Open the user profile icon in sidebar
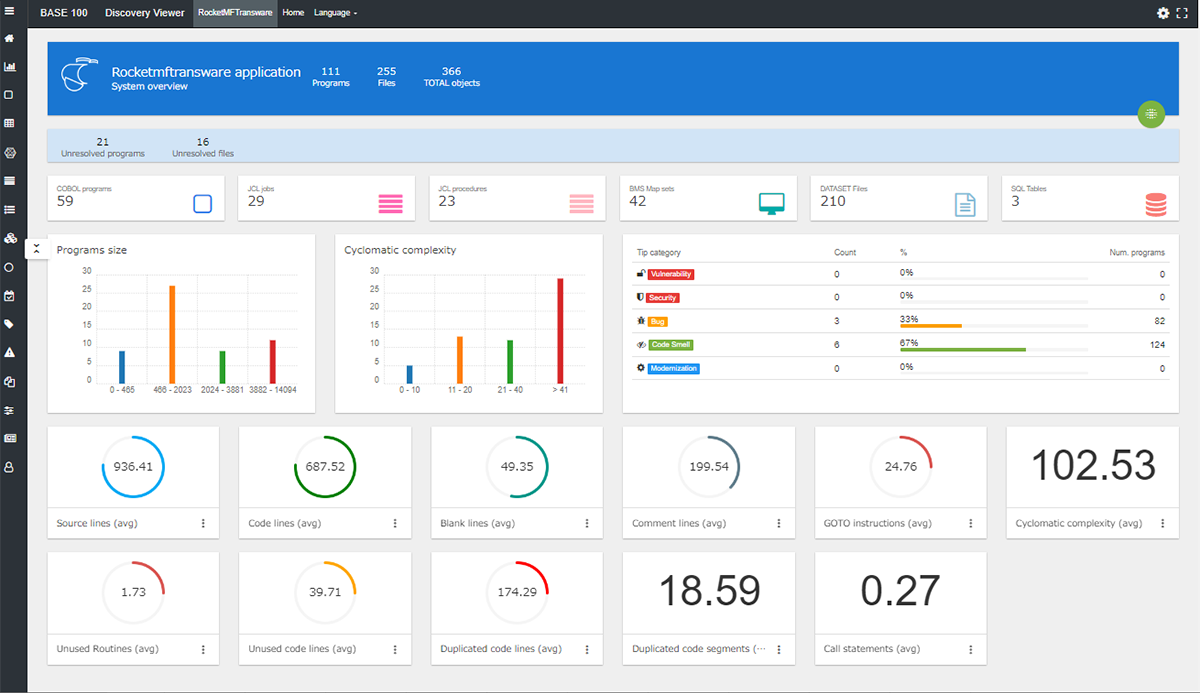The width and height of the screenshot is (1200, 693). click(x=9, y=467)
